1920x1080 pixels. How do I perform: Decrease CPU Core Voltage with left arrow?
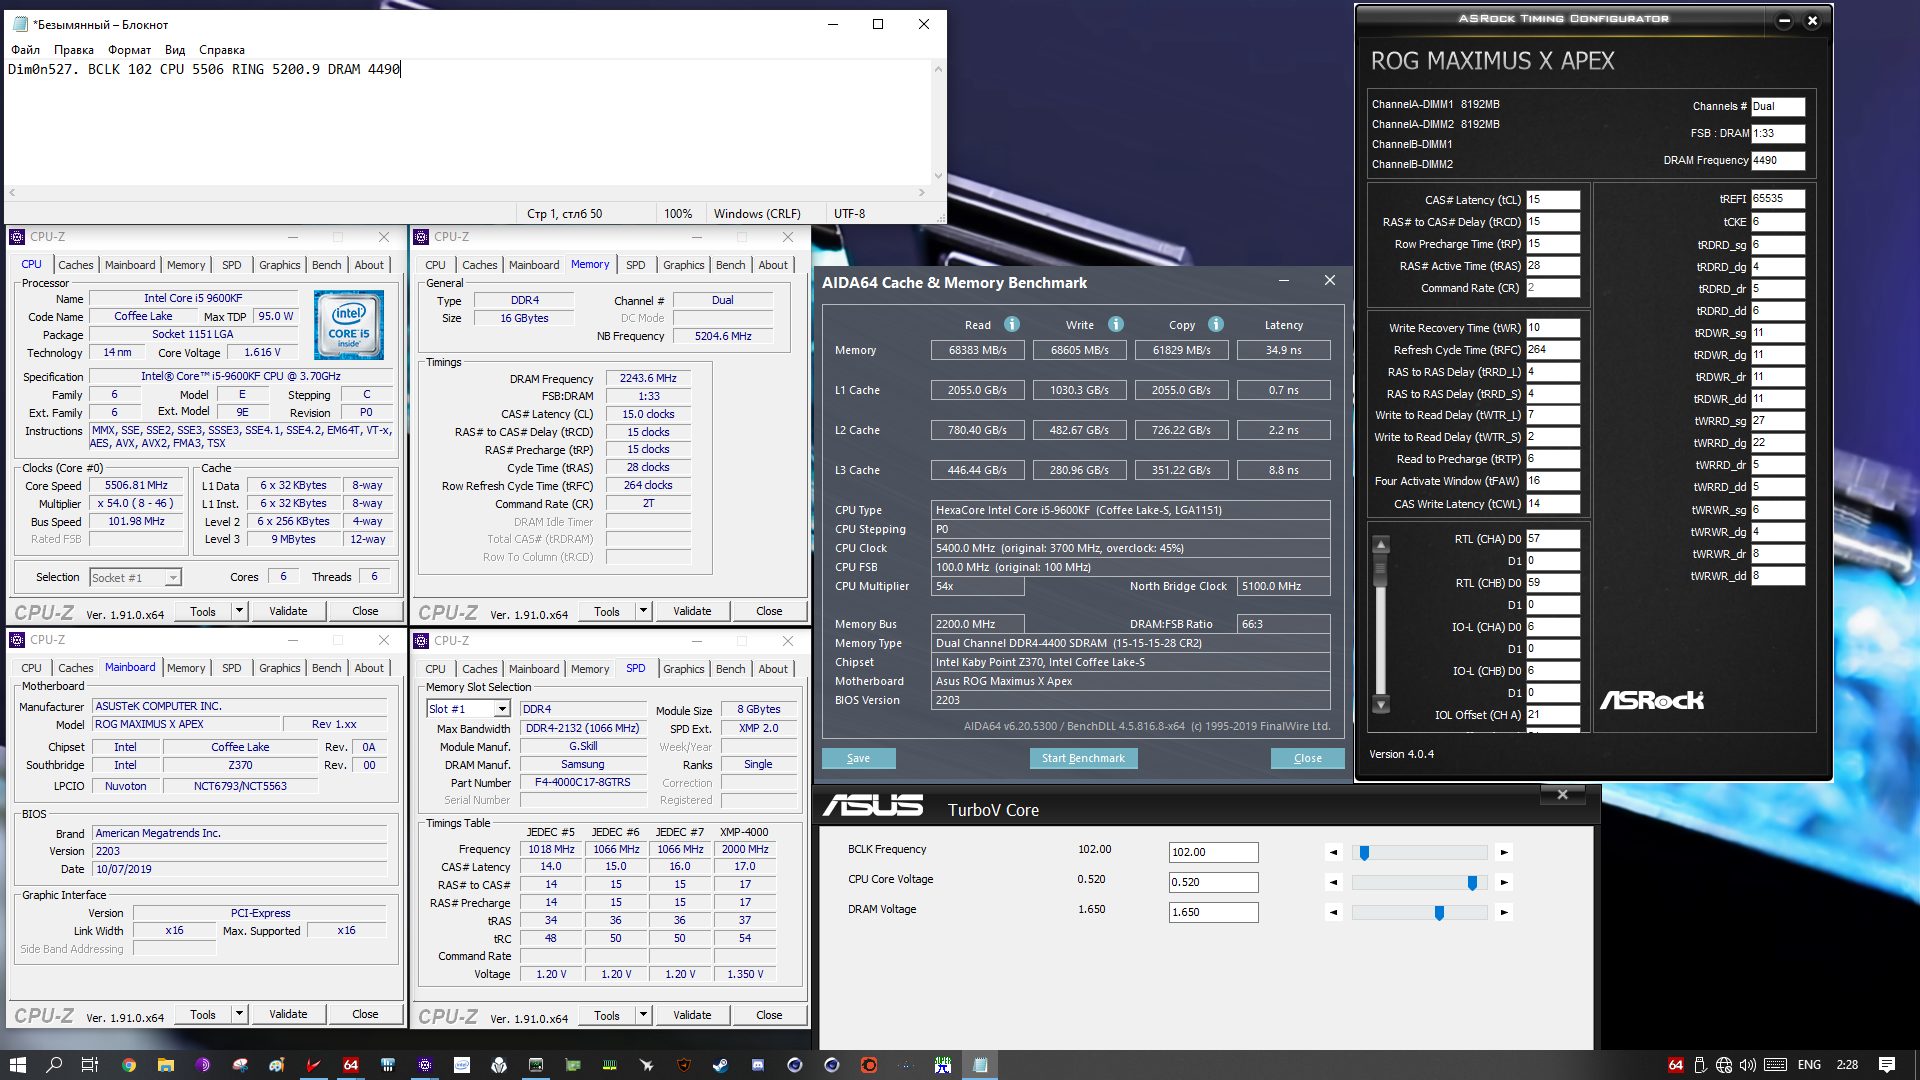point(1333,882)
